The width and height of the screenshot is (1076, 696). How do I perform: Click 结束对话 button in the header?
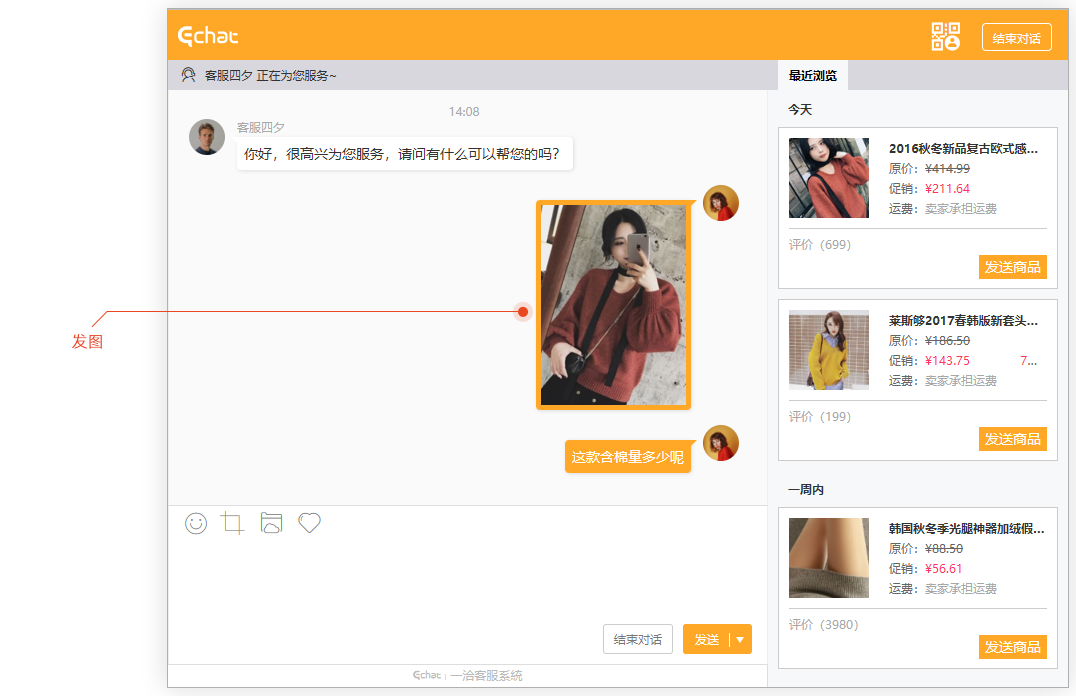[x=1016, y=38]
